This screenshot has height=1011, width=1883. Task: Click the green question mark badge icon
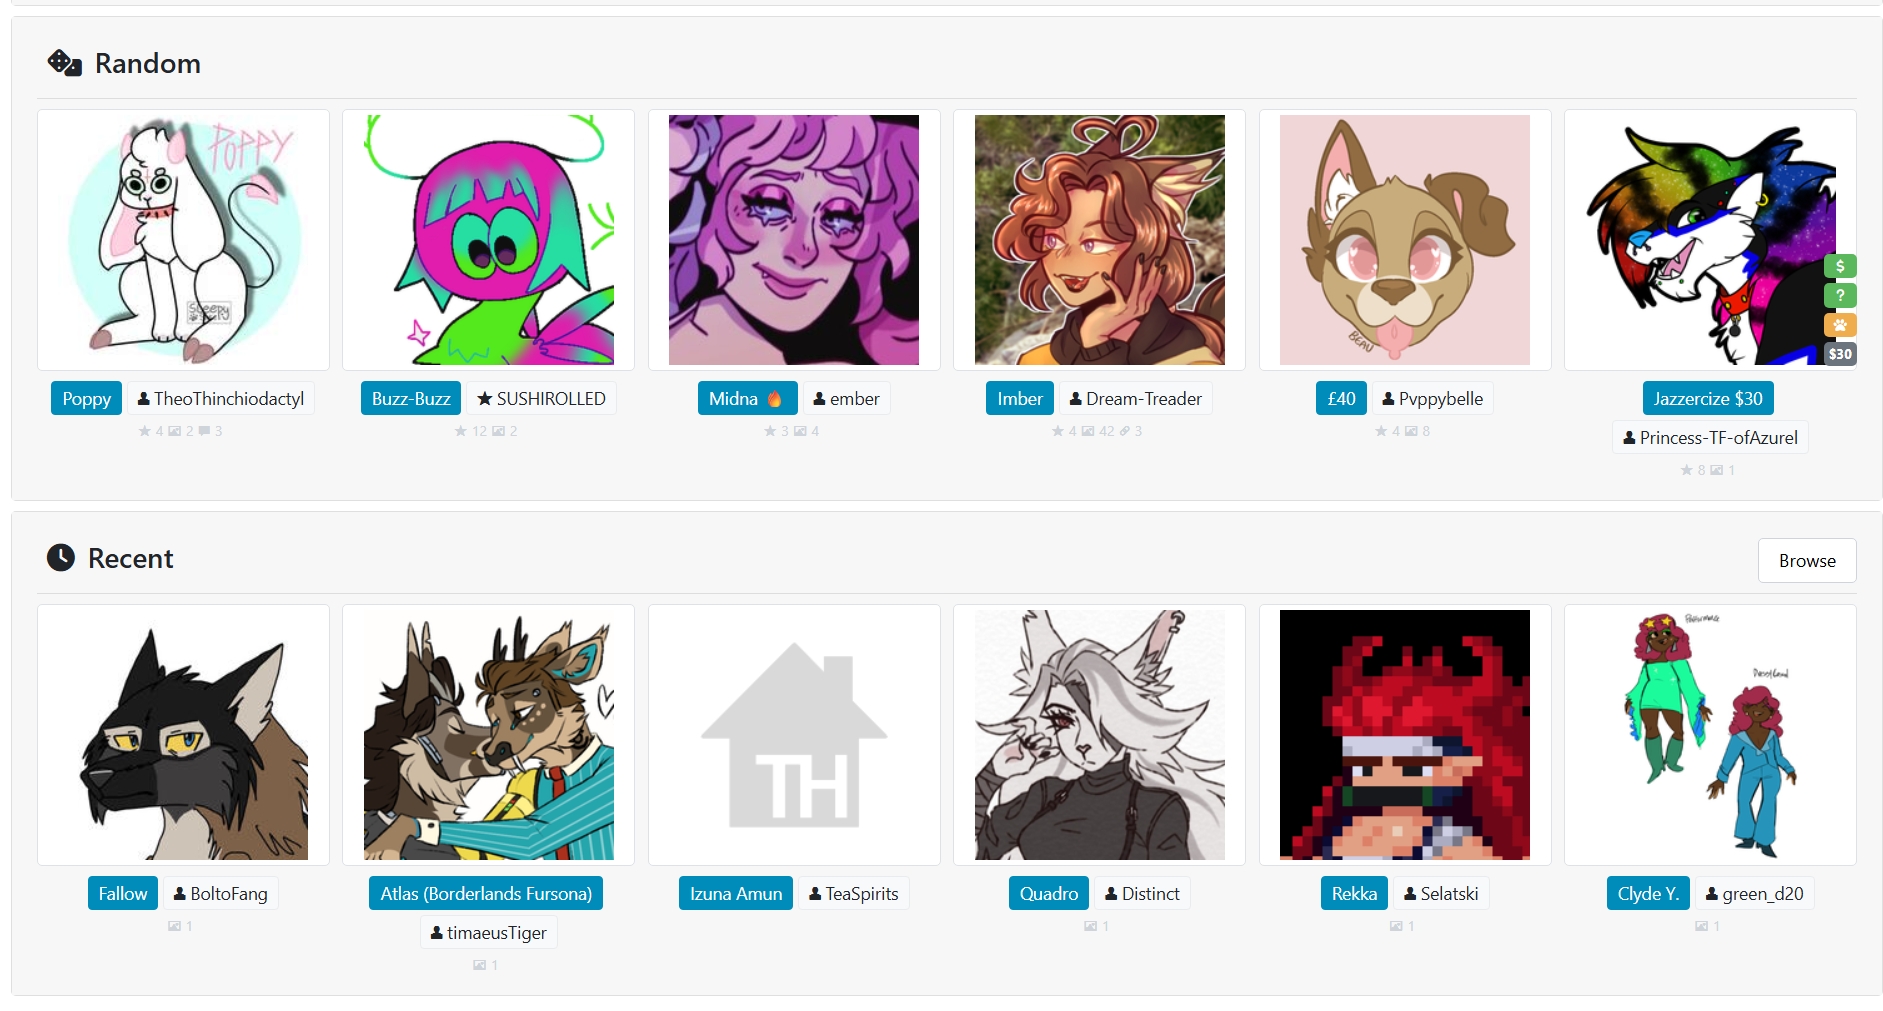[1840, 295]
